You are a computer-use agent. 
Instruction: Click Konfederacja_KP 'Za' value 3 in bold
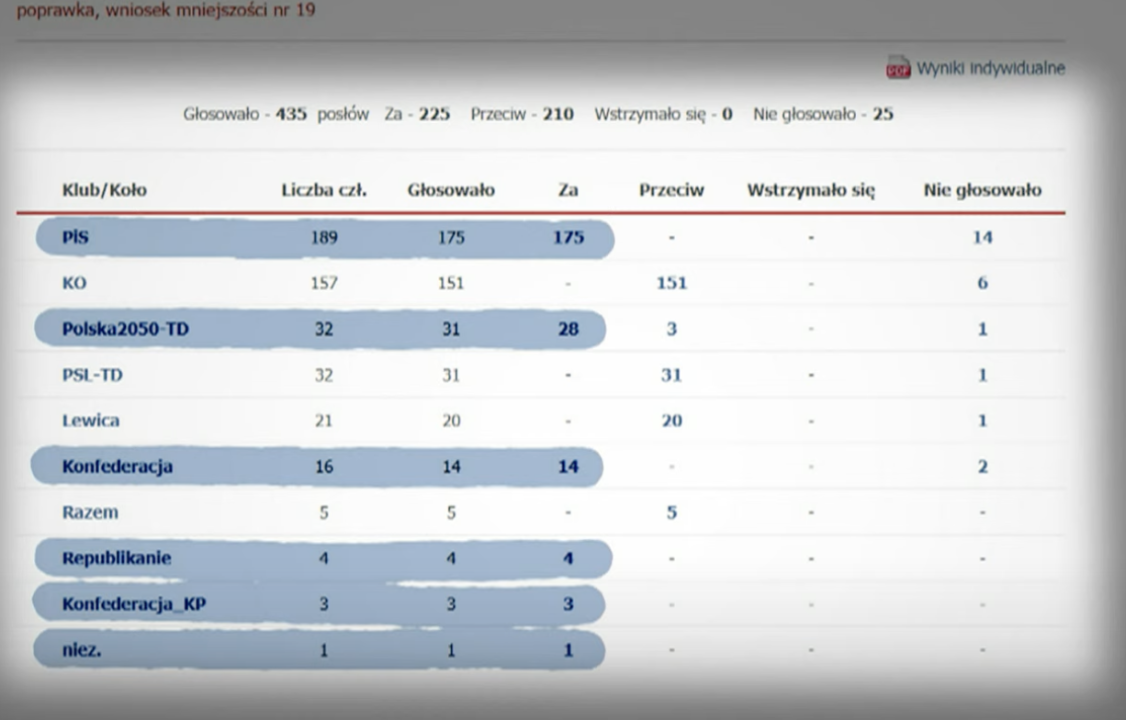click(x=568, y=604)
